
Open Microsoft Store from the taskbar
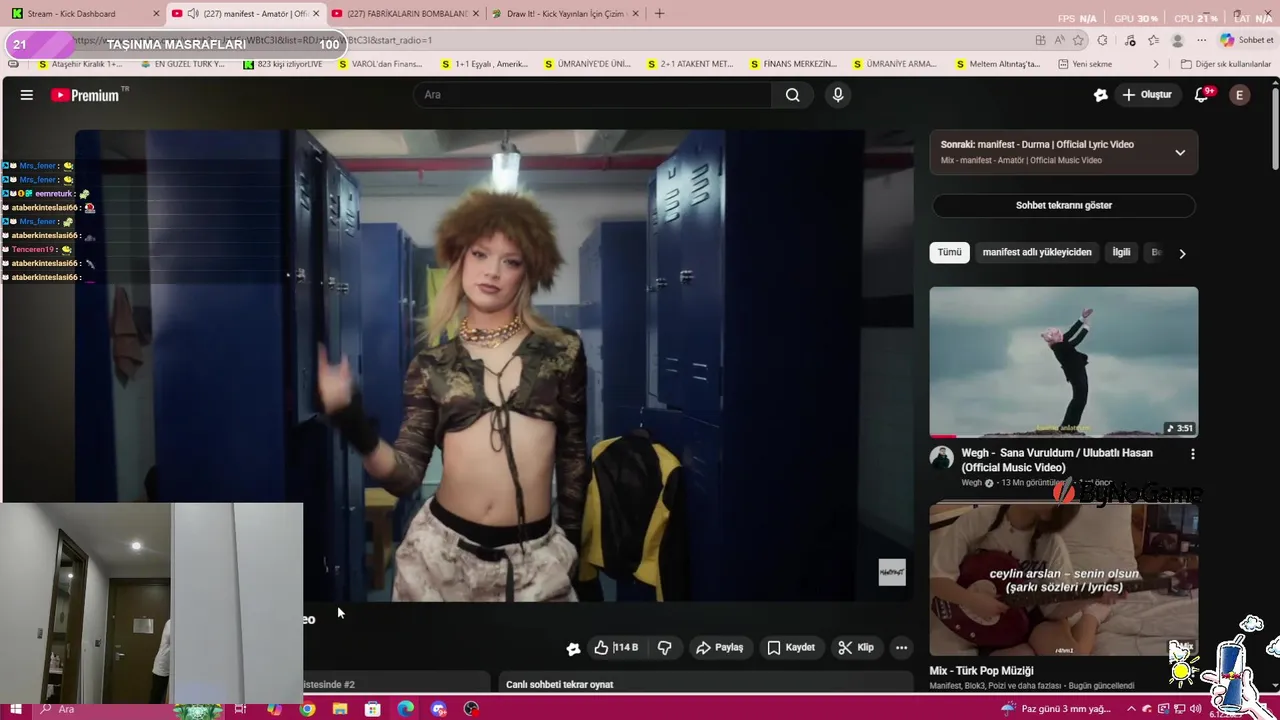coord(373,709)
